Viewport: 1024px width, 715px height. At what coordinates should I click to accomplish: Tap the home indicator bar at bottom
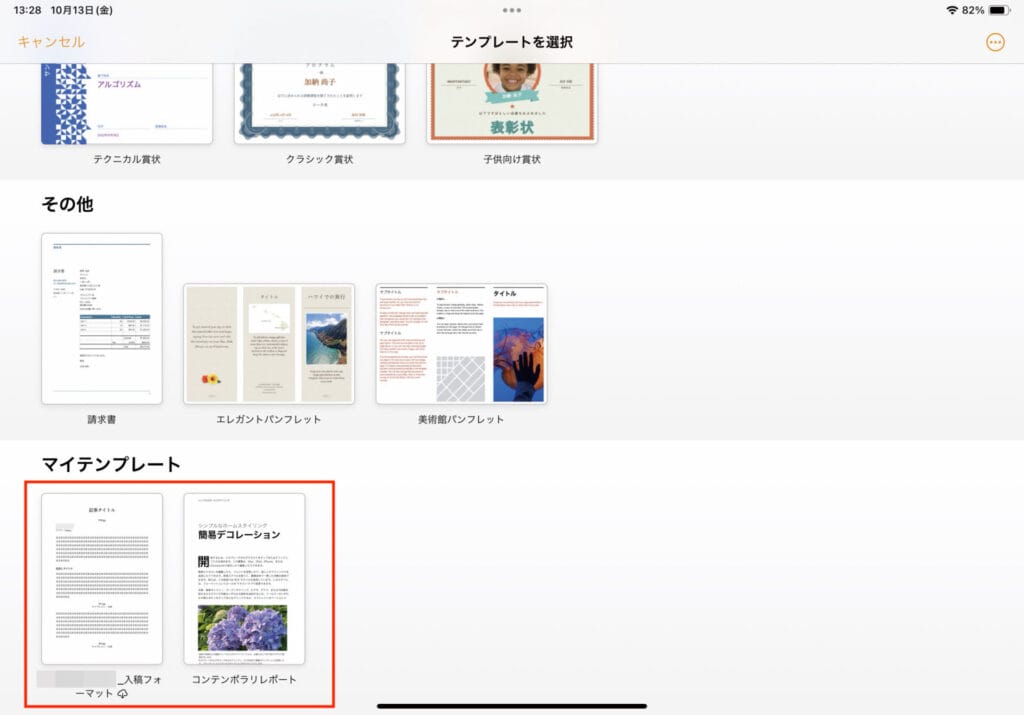(511, 705)
